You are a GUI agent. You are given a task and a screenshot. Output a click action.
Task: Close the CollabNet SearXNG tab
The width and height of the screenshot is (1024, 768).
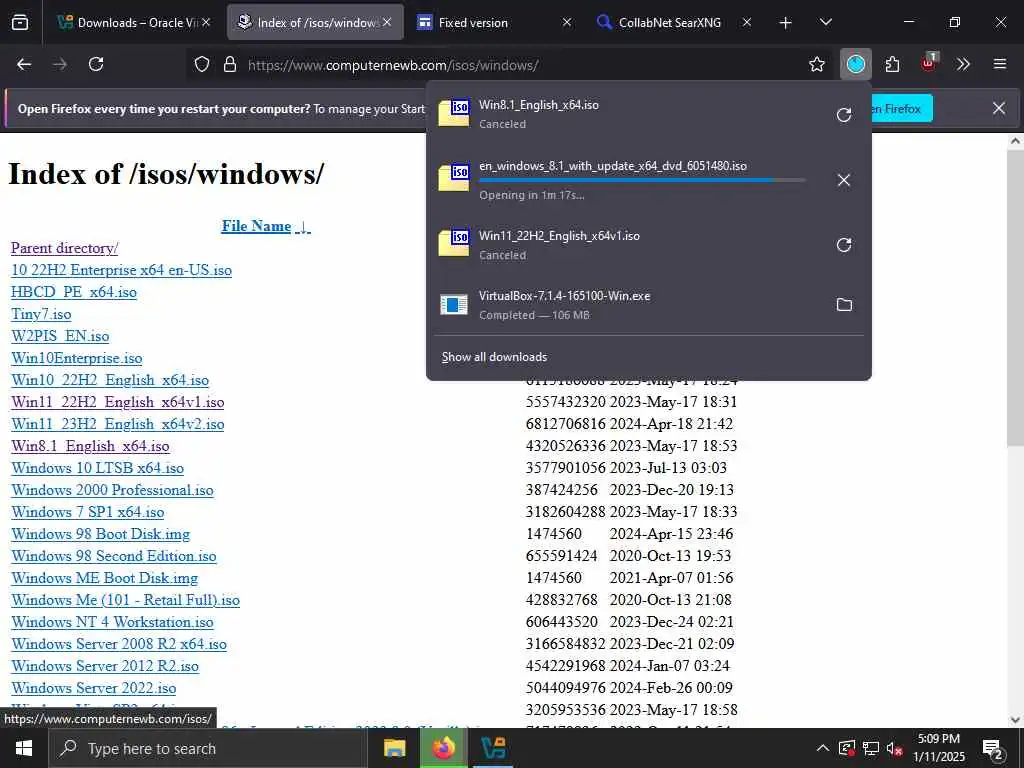pyautogui.click(x=746, y=22)
